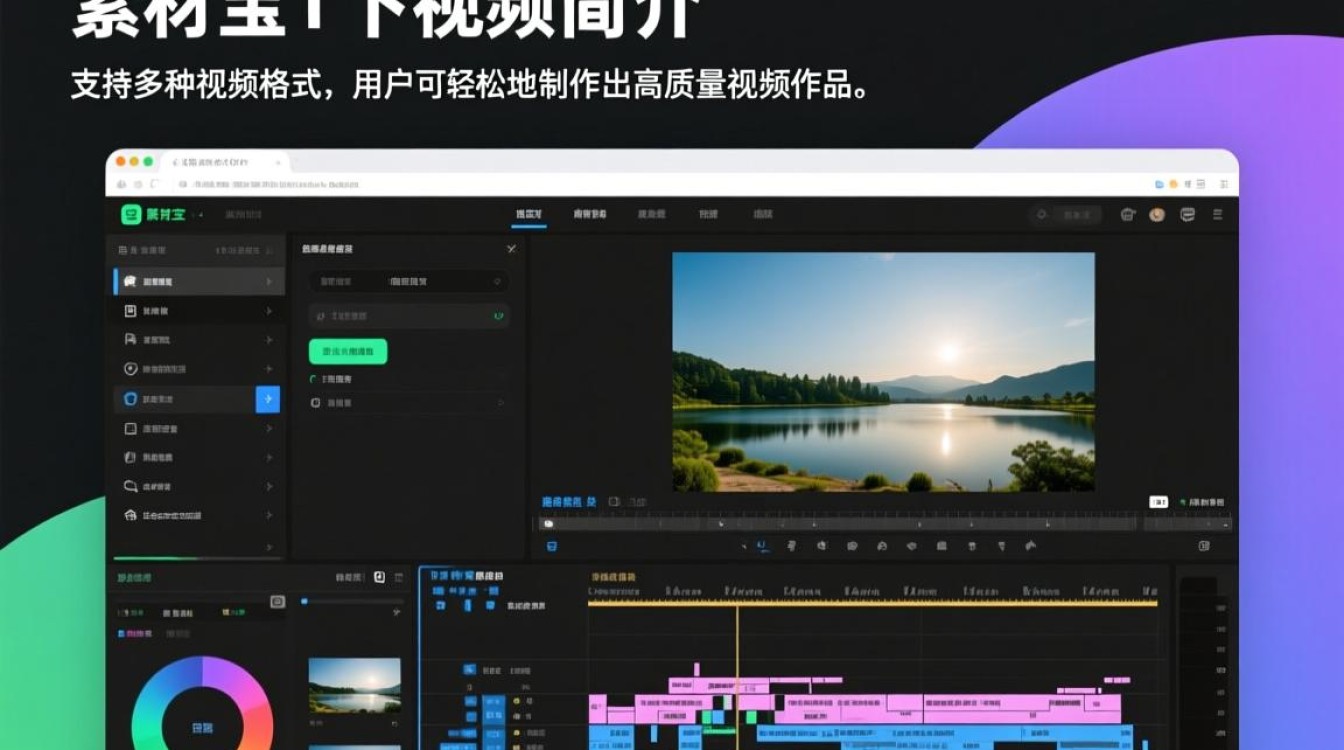
Task: Click the blue label below the preview's left
Action: tap(569, 501)
